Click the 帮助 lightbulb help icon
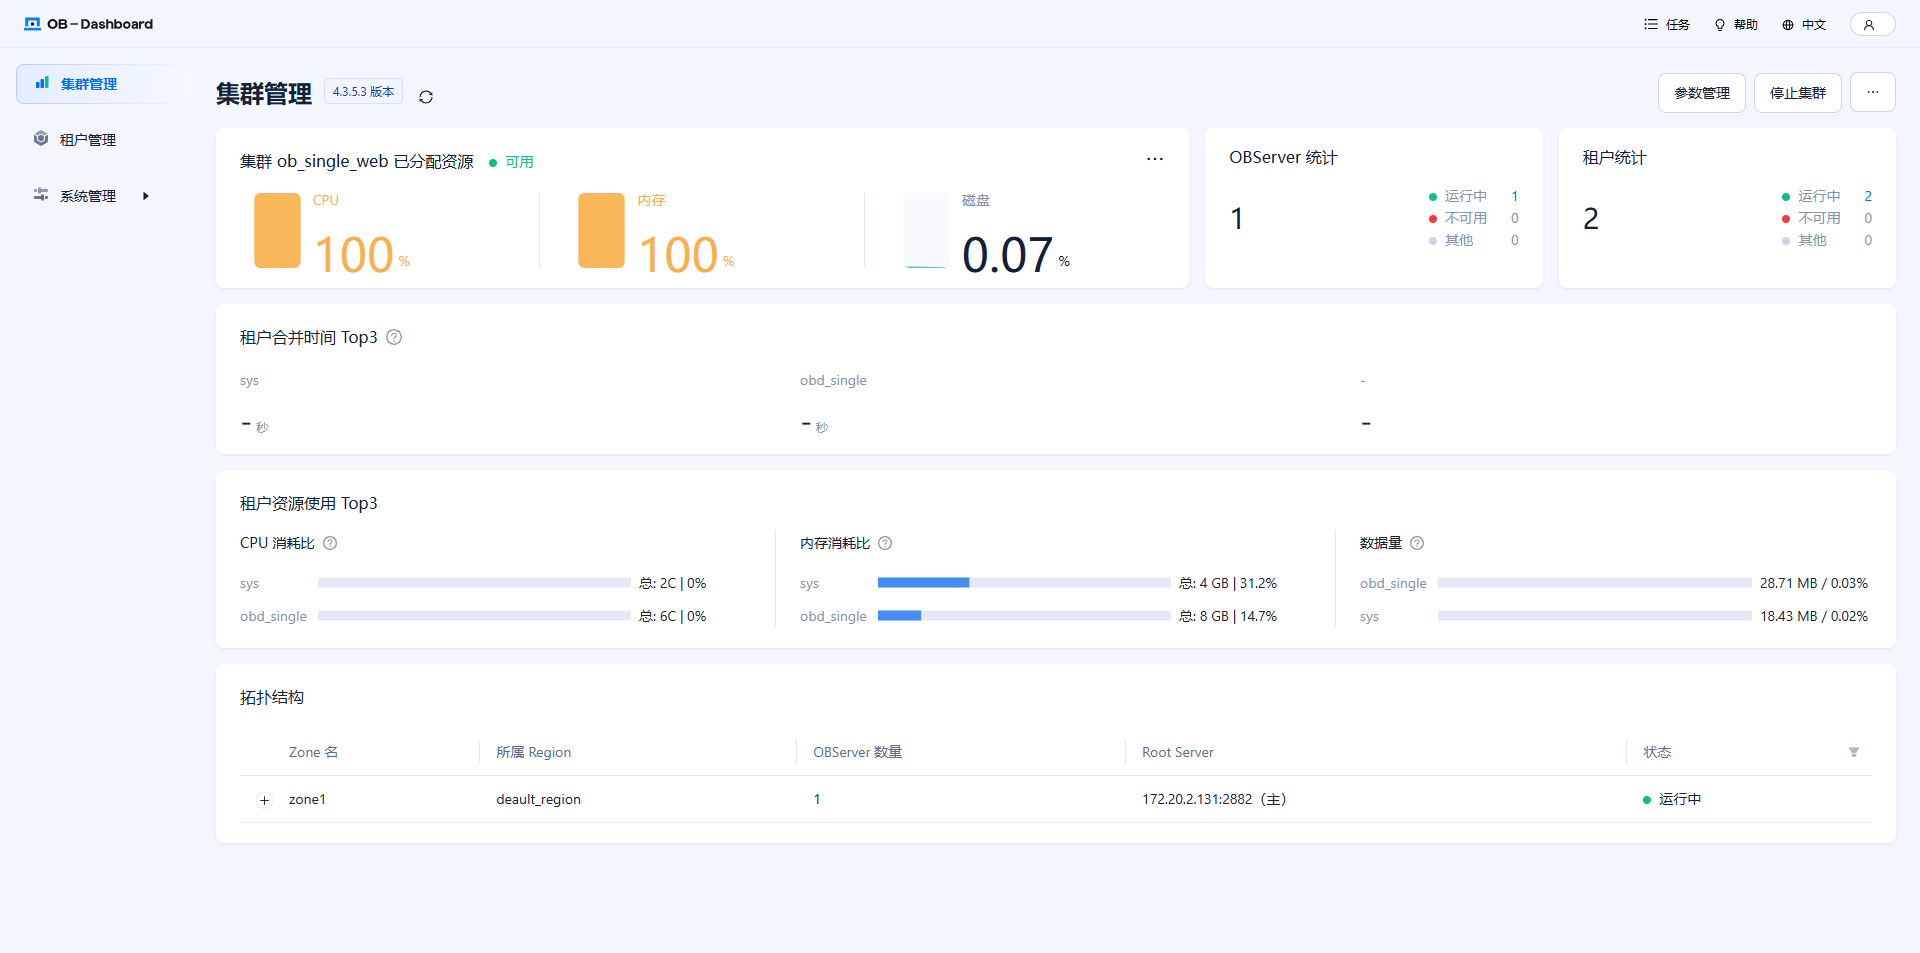Image resolution: width=1920 pixels, height=953 pixels. (1720, 24)
